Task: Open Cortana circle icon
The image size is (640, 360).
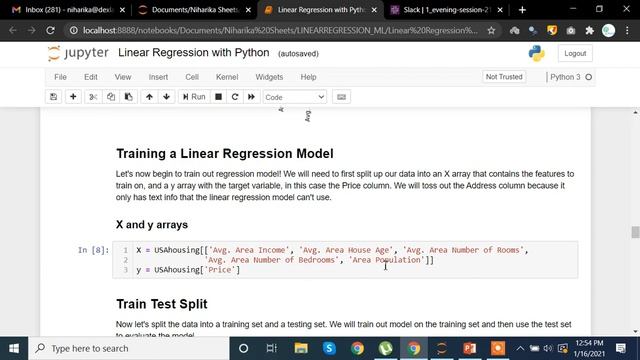Action: coord(244,348)
